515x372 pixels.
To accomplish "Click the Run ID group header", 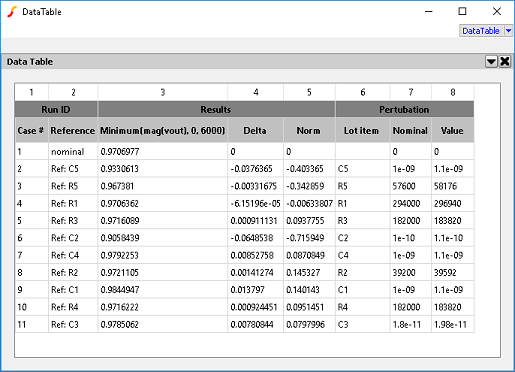I will coord(56,109).
